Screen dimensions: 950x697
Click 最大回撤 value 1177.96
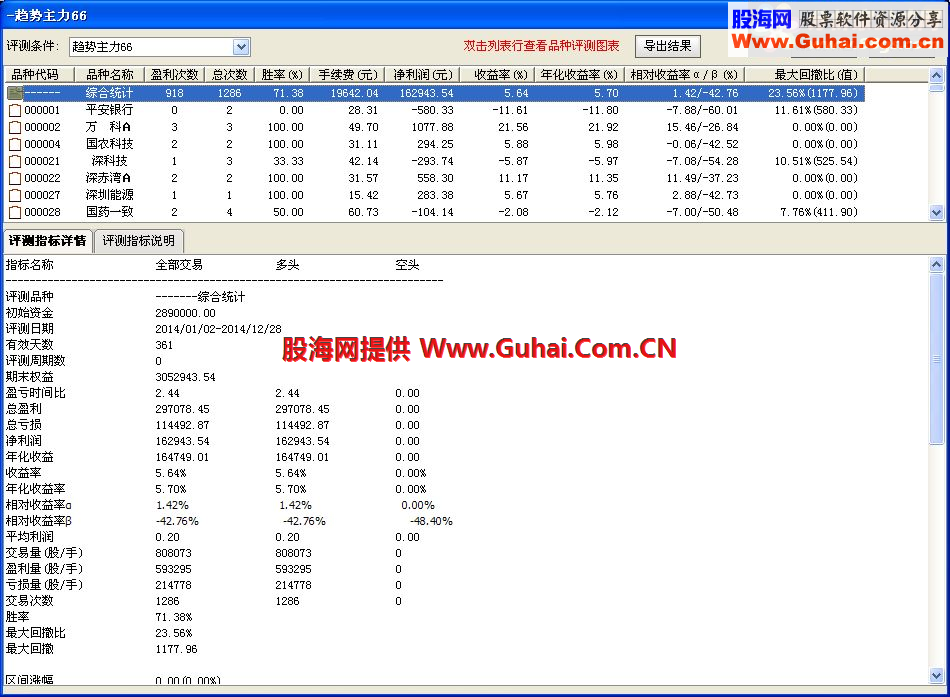(176, 649)
